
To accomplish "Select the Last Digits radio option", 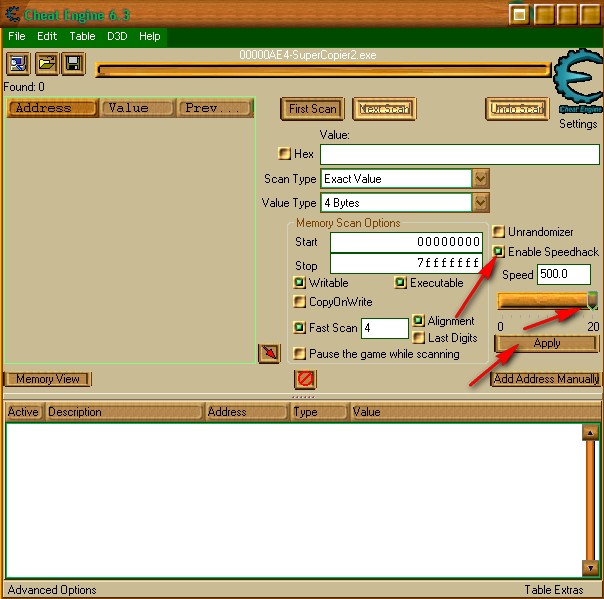I will (x=418, y=337).
